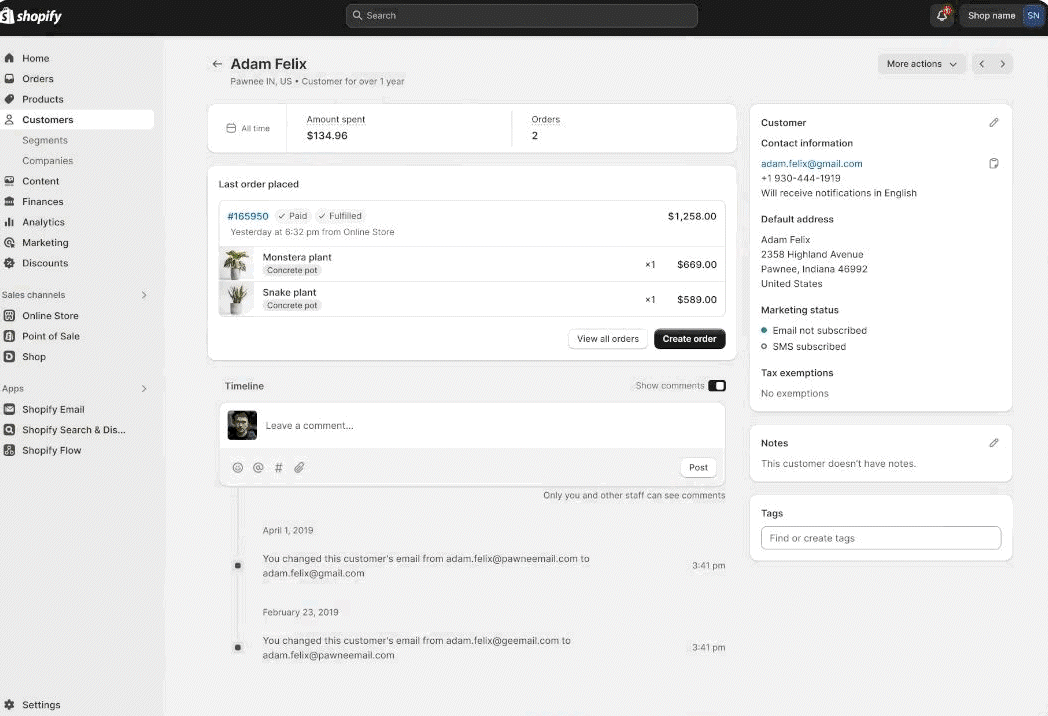Open Analytics from the sidebar
Viewport: 1048px width, 716px height.
(x=43, y=222)
